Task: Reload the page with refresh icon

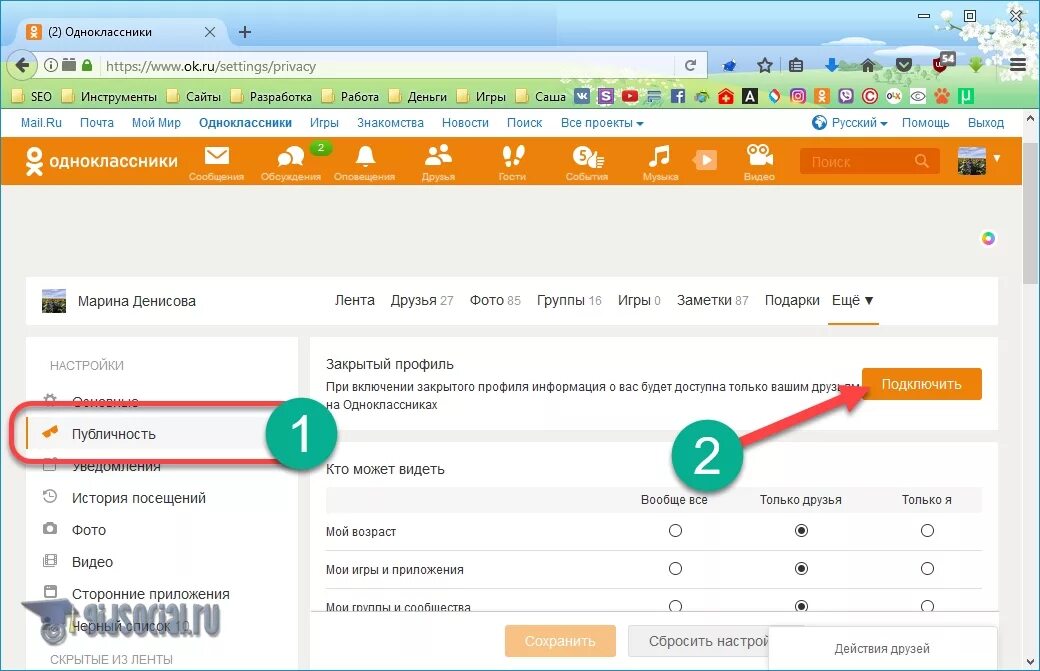Action: (x=690, y=66)
